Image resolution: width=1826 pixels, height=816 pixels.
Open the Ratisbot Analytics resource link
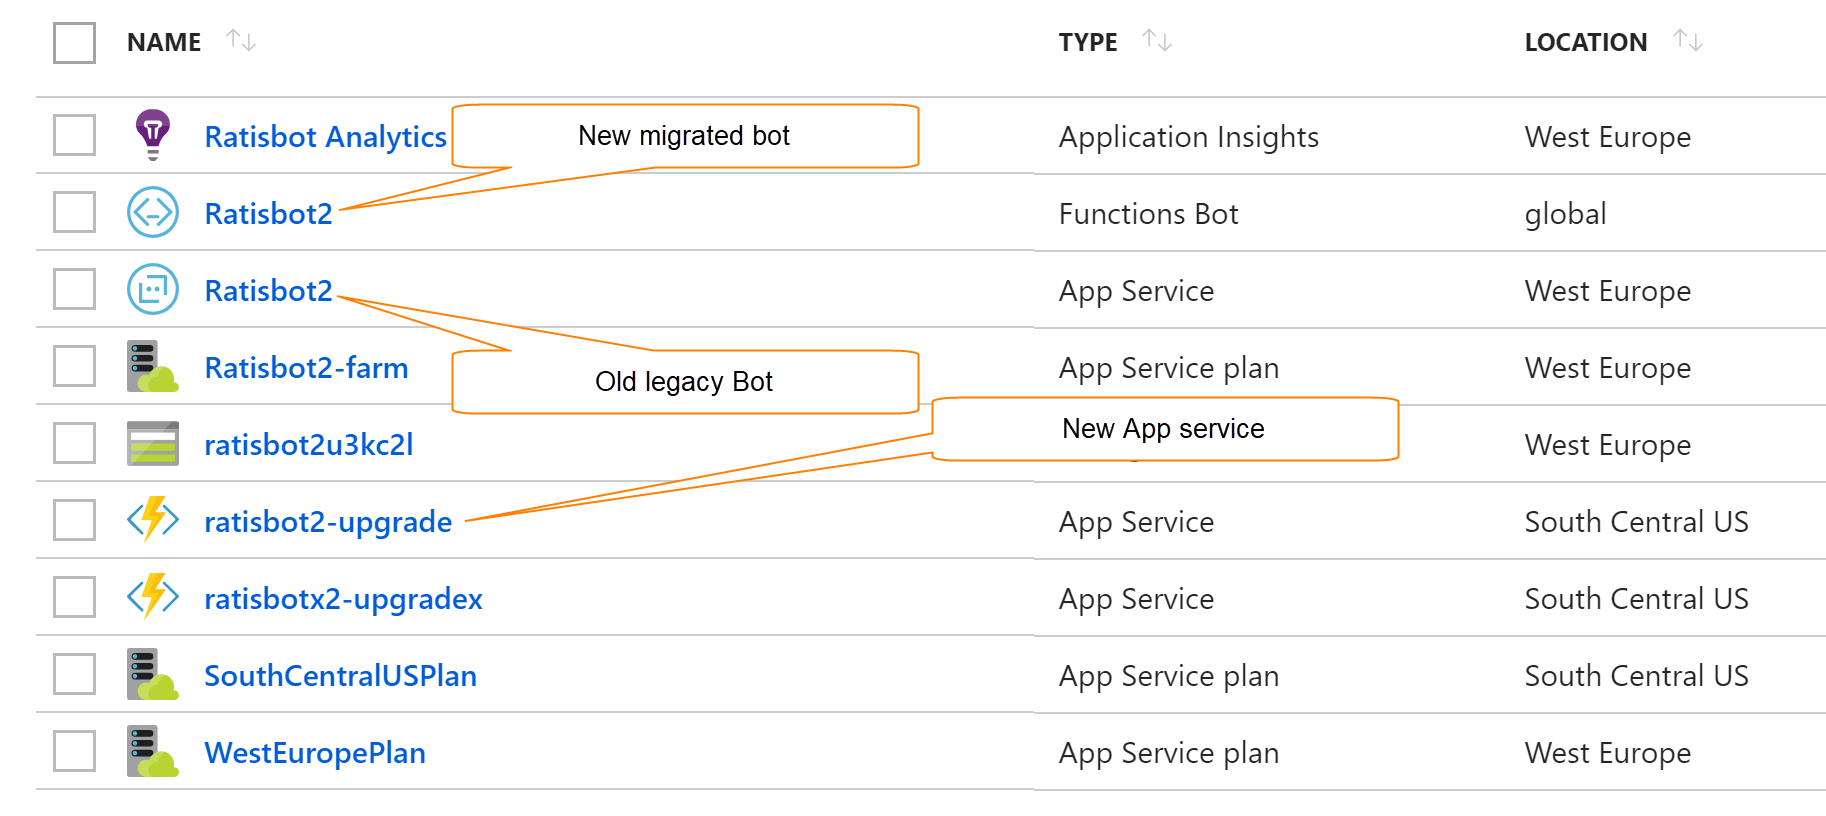(x=325, y=136)
